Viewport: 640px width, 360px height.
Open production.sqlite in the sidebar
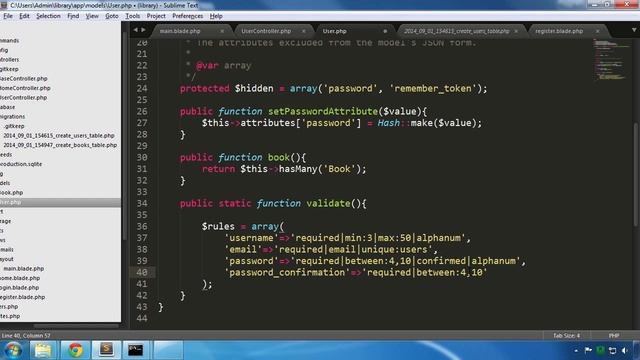21,164
